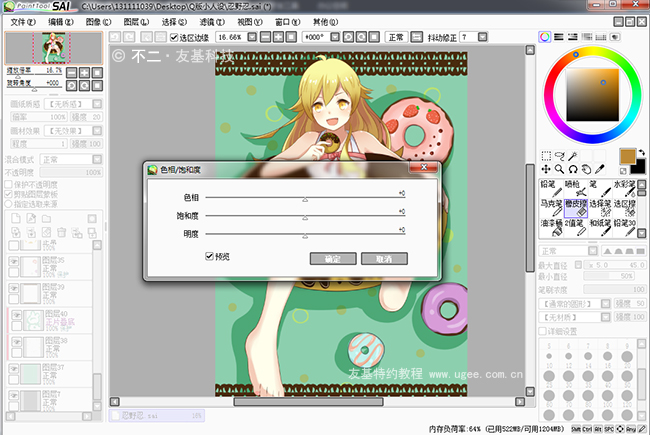Toggle 选区边缘 selection edge checkbox
This screenshot has width=650, height=435.
click(x=174, y=37)
